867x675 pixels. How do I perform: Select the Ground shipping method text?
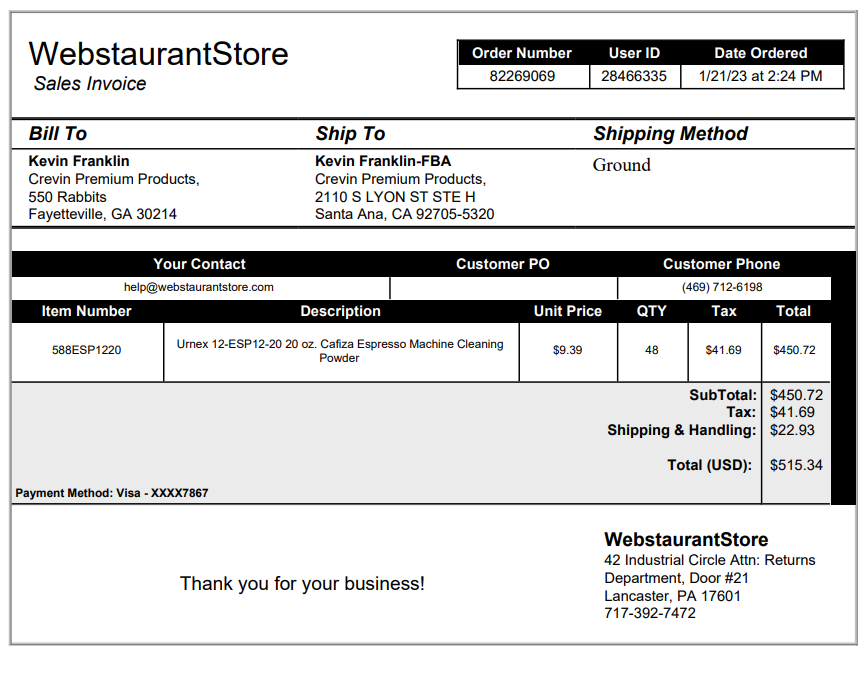tap(621, 165)
